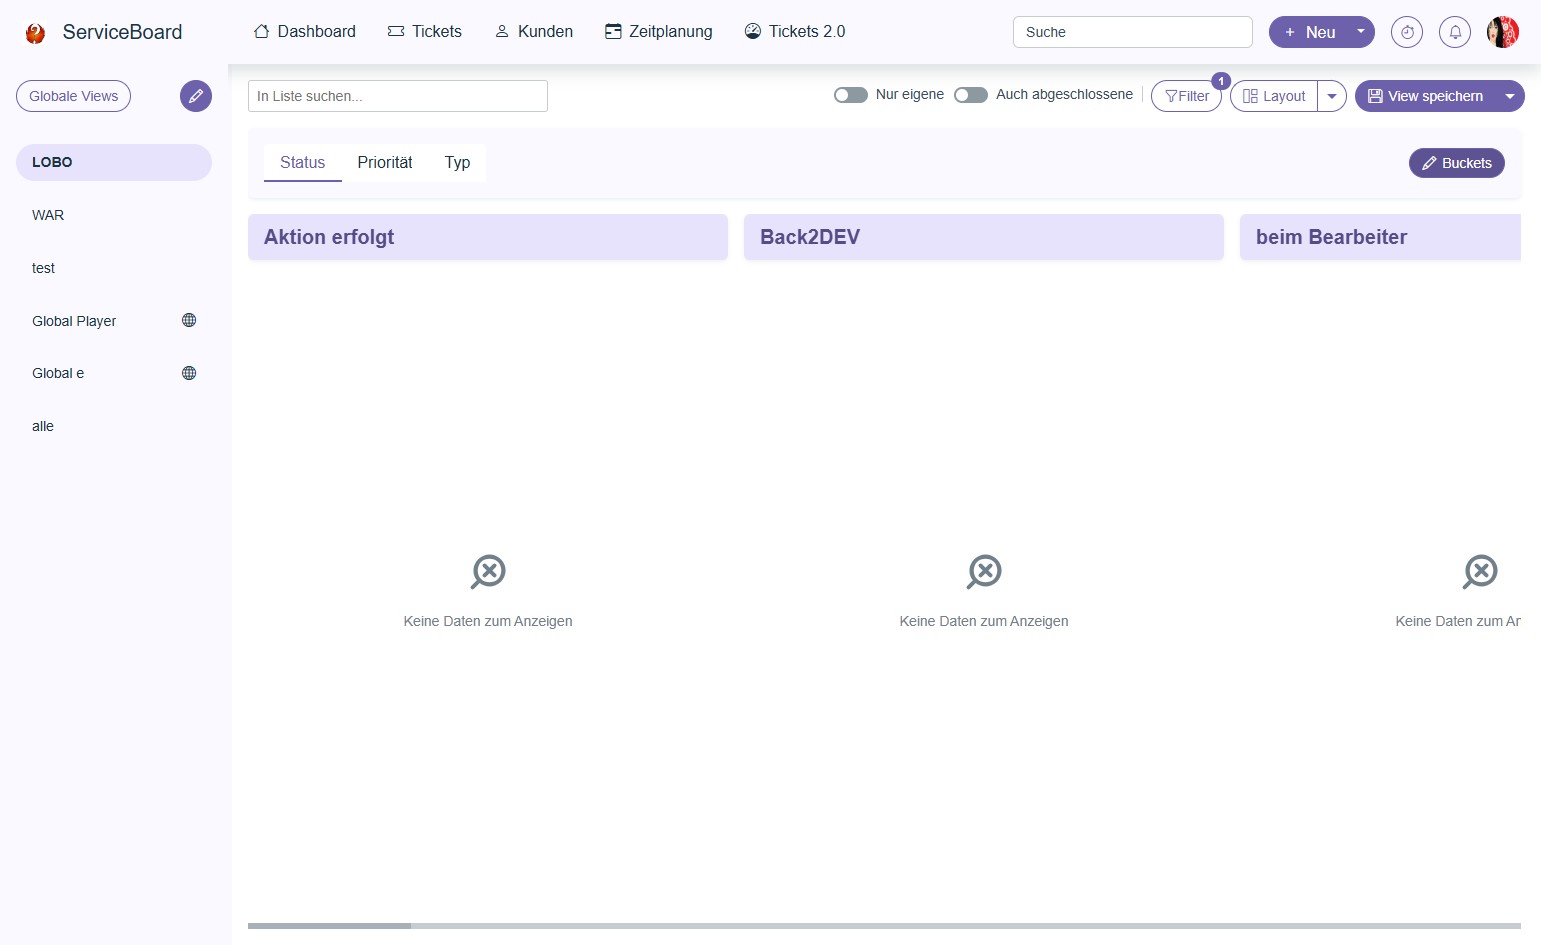
Task: Select the WAR view in sidebar
Action: [x=48, y=215]
